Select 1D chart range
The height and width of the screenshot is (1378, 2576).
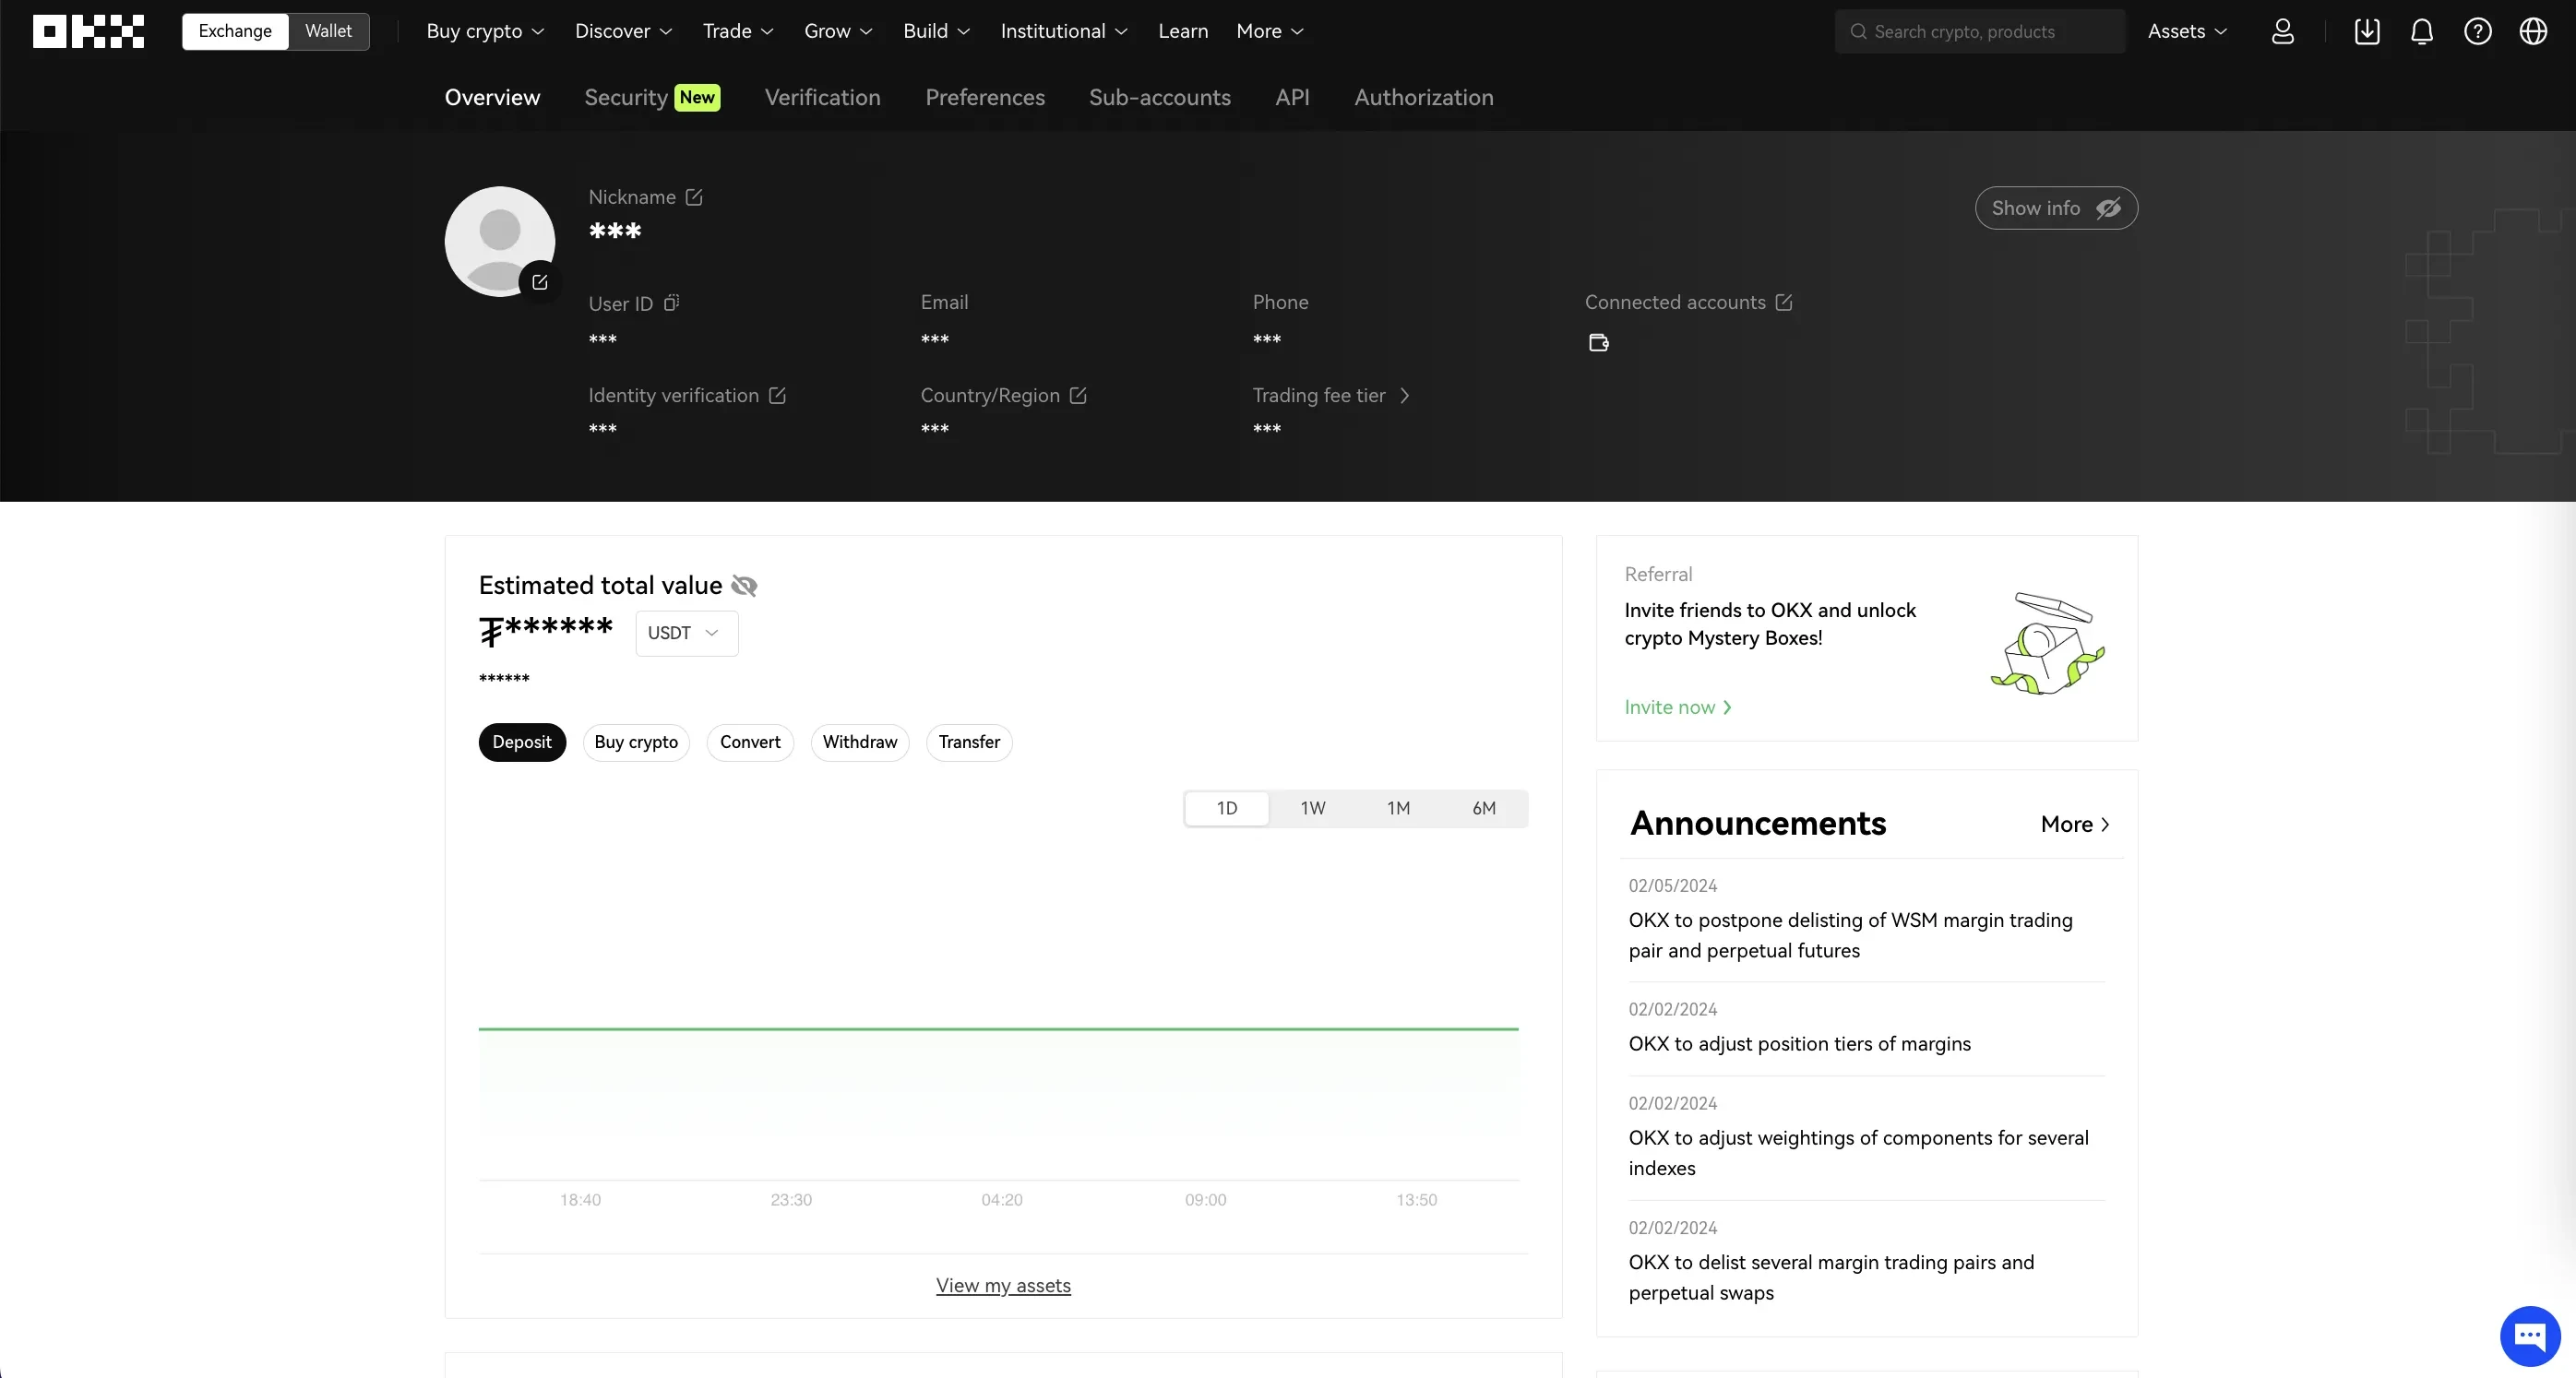coord(1227,808)
